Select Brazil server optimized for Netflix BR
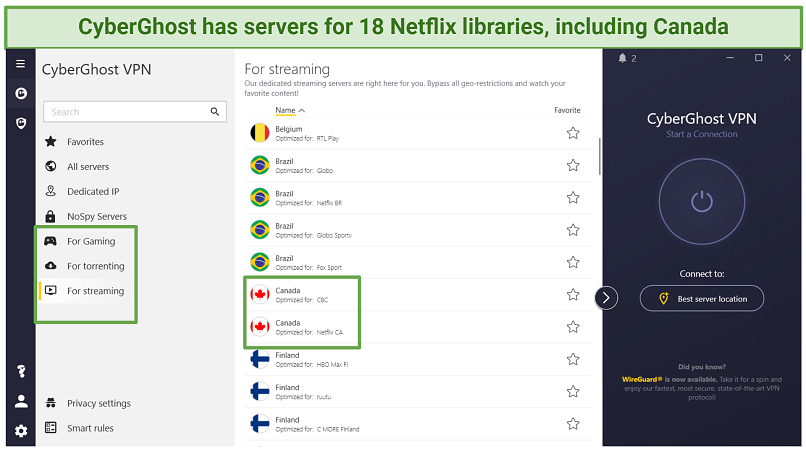 click(418, 198)
